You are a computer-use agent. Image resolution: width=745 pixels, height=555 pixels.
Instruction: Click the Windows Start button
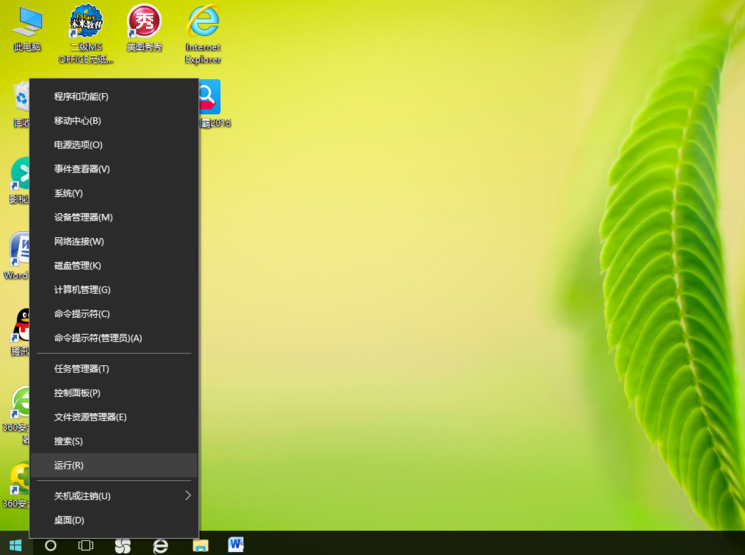16,545
